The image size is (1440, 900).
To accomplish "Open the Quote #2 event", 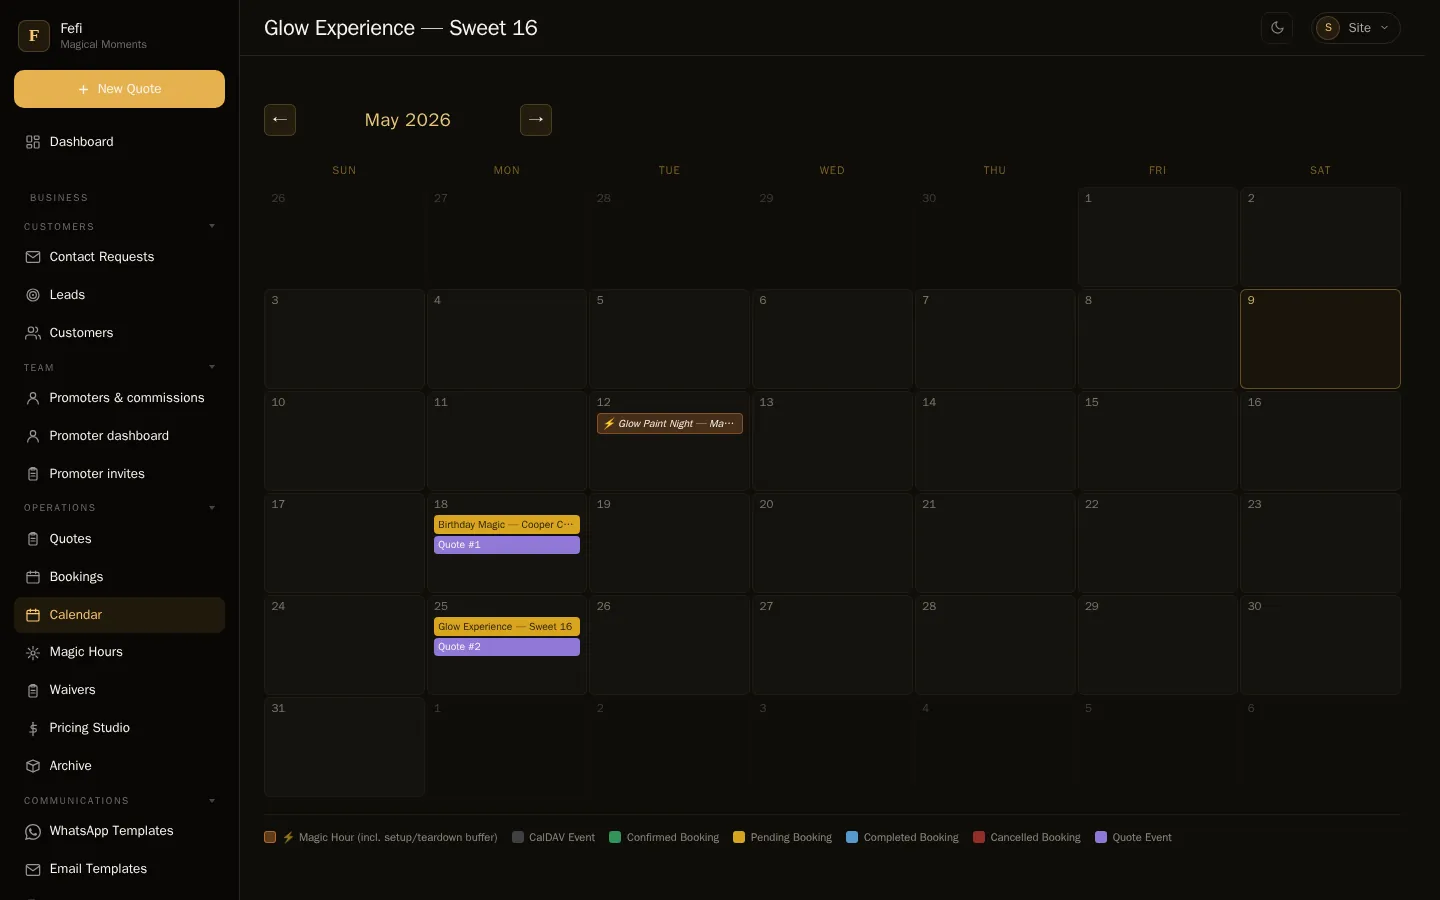I will [x=507, y=647].
